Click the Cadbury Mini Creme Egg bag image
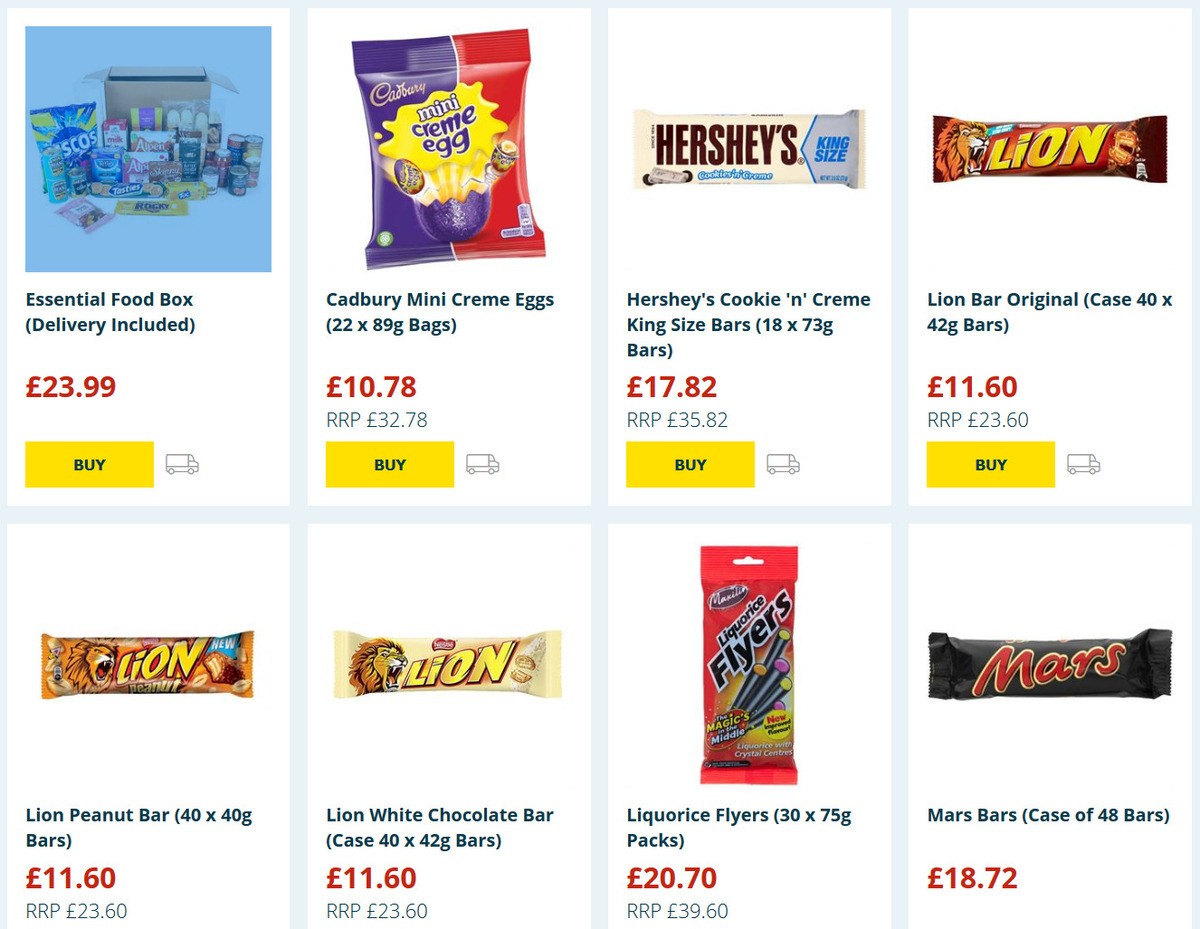 tap(448, 147)
